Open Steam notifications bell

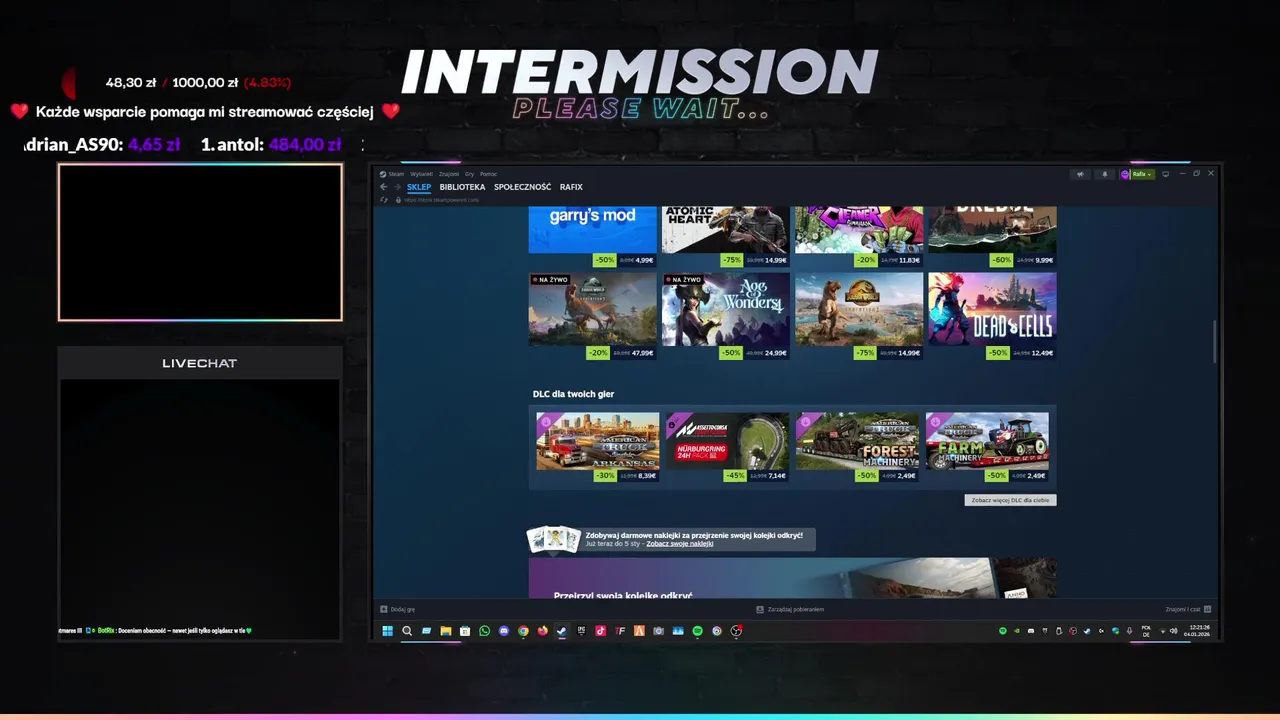[x=1105, y=174]
